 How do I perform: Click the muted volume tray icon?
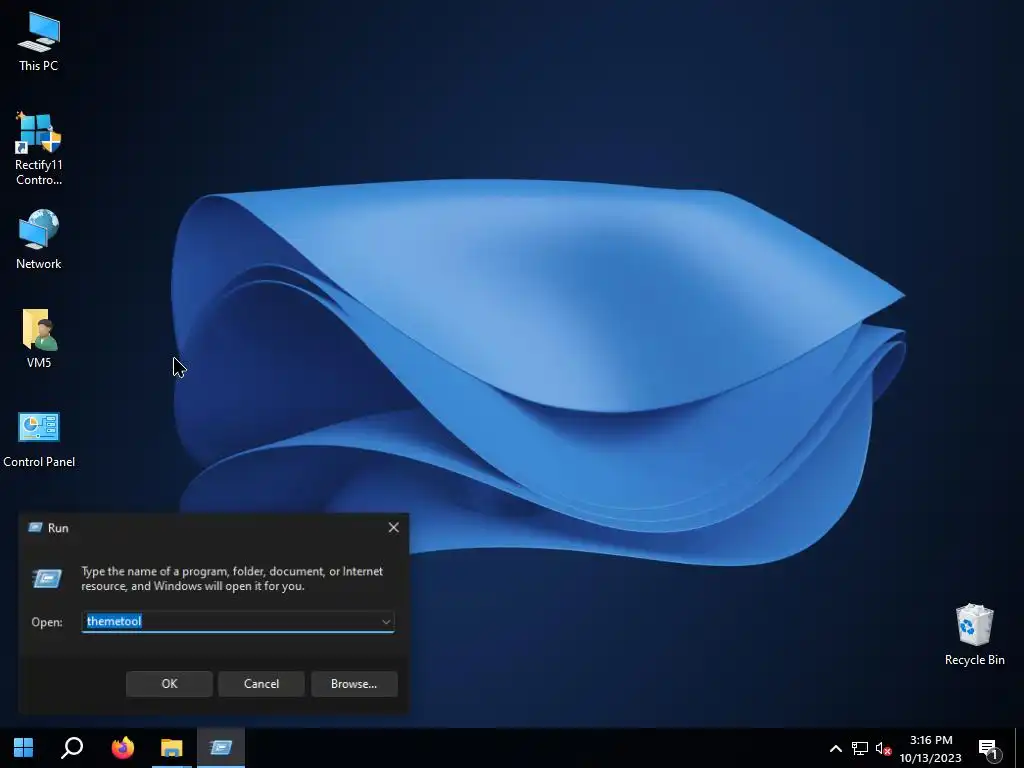[883, 748]
